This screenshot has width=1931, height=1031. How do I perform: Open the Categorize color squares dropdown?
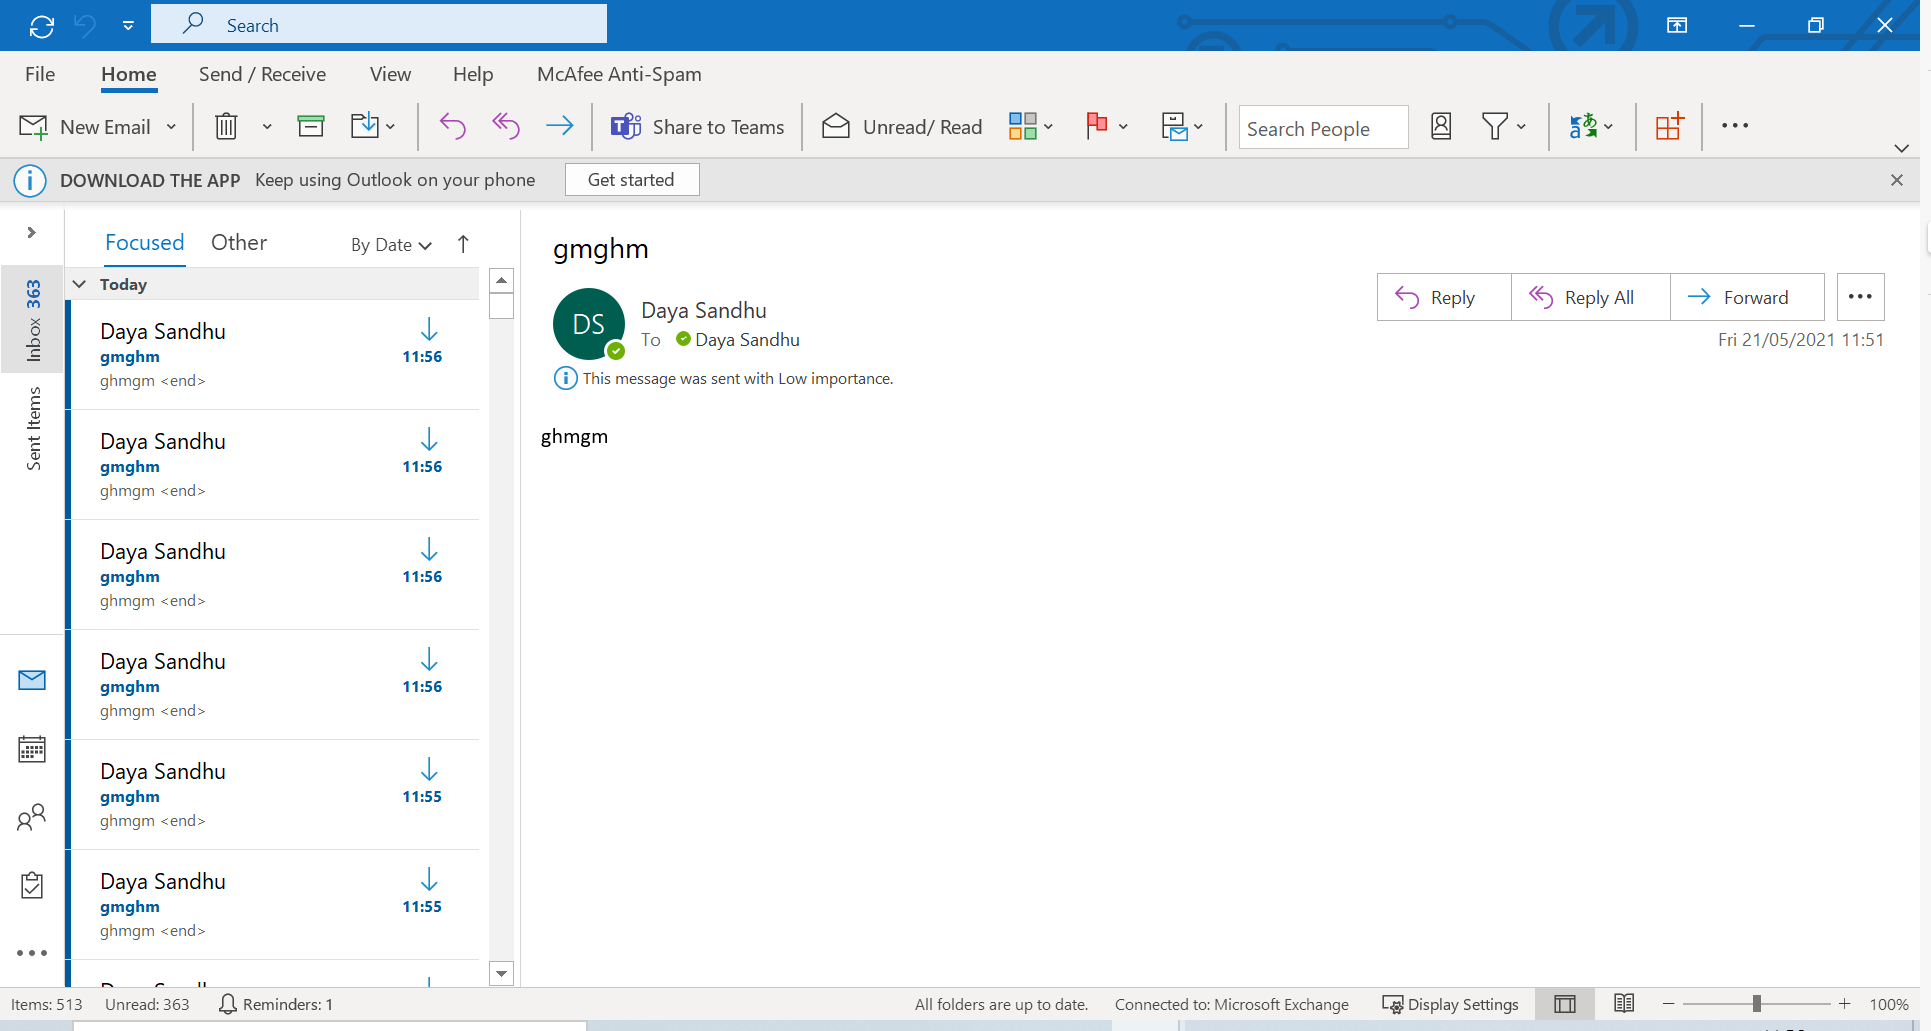pyautogui.click(x=1031, y=126)
